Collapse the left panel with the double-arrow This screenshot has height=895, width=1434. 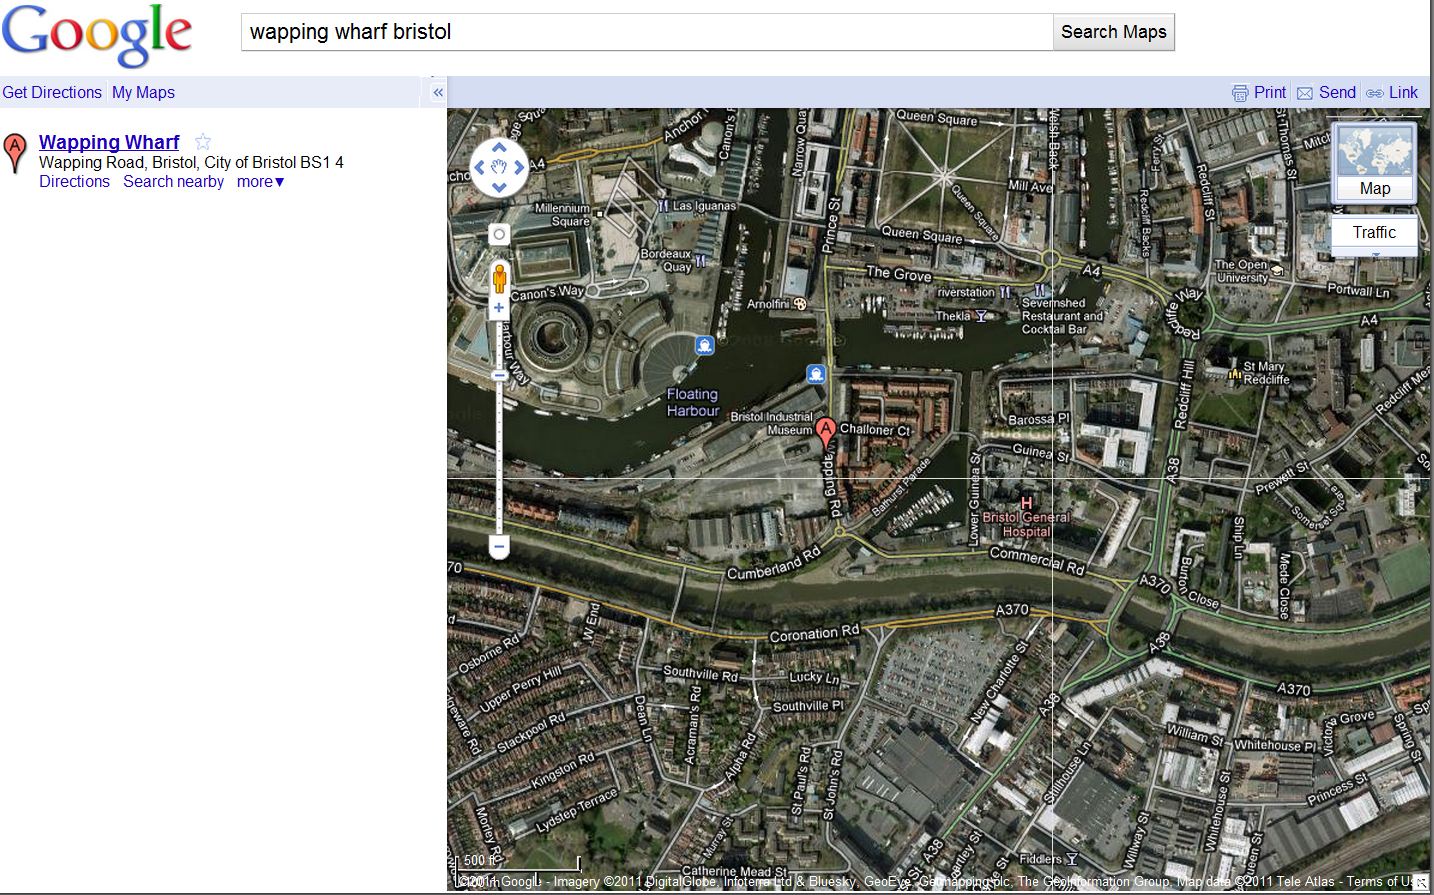(x=438, y=92)
